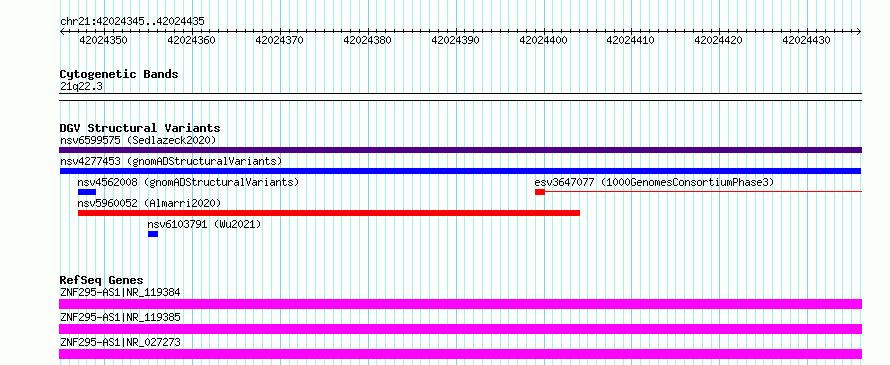The image size is (890, 365).
Task: Click the small blue nsv6103791 variant bar
Action: [x=153, y=234]
